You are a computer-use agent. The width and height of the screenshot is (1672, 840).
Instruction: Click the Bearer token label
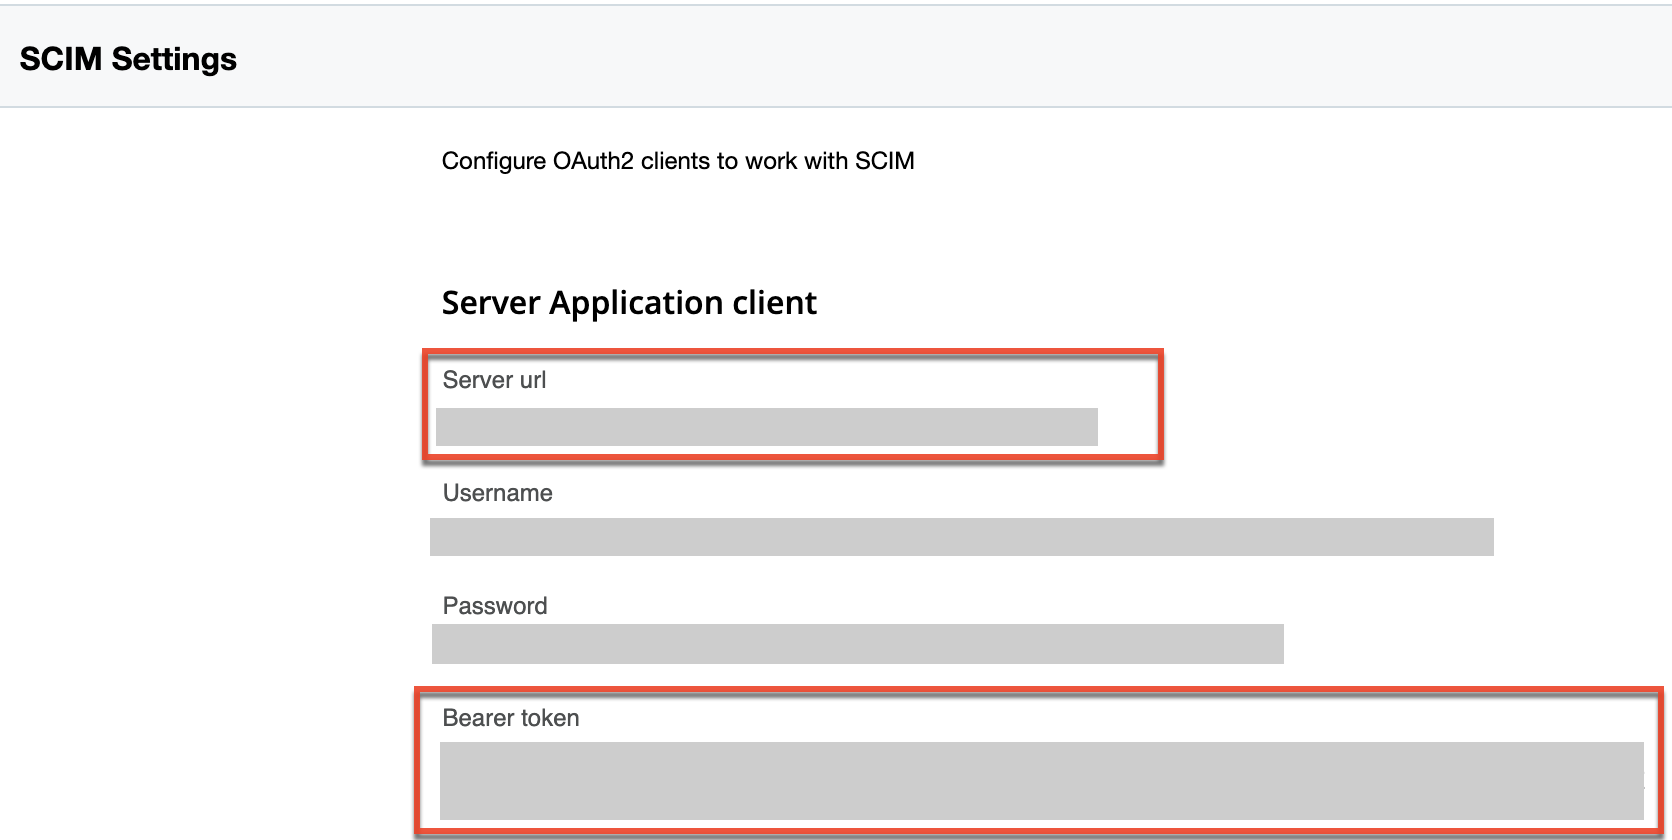click(x=511, y=718)
